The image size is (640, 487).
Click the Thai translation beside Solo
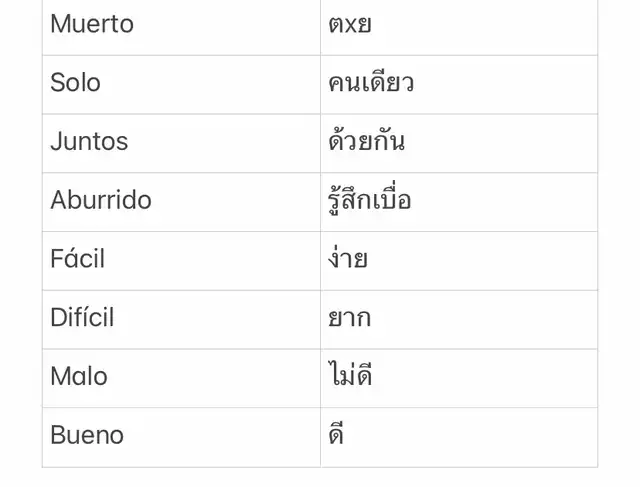(371, 83)
